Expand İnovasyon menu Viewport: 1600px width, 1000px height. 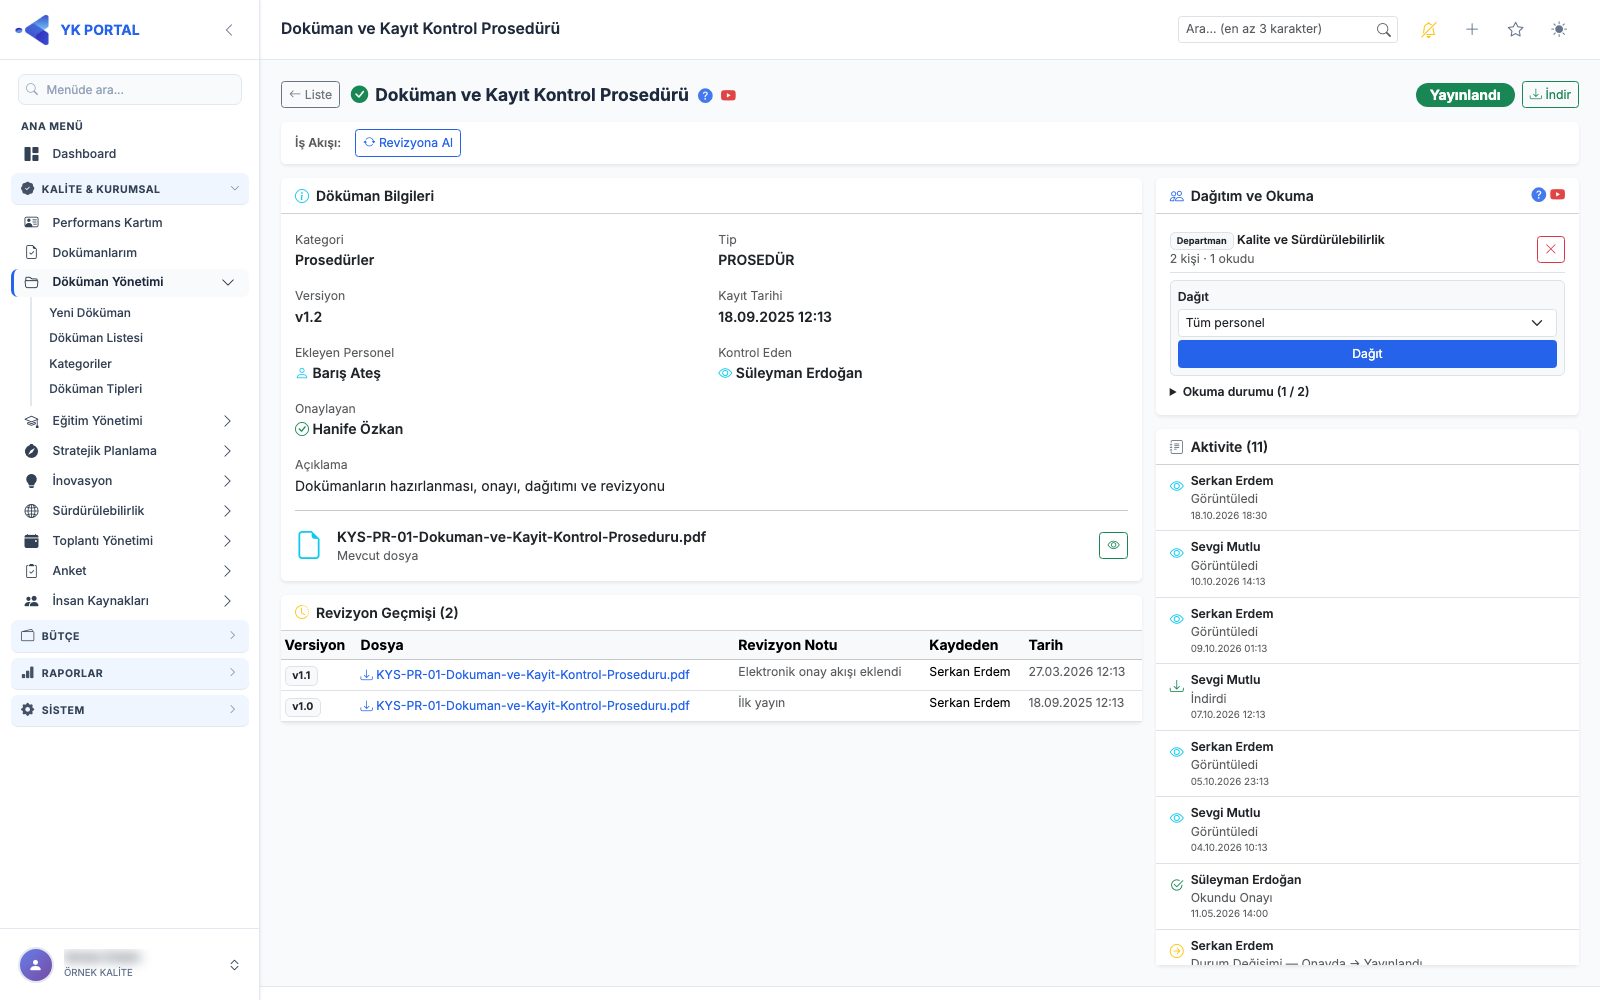[x=130, y=481]
